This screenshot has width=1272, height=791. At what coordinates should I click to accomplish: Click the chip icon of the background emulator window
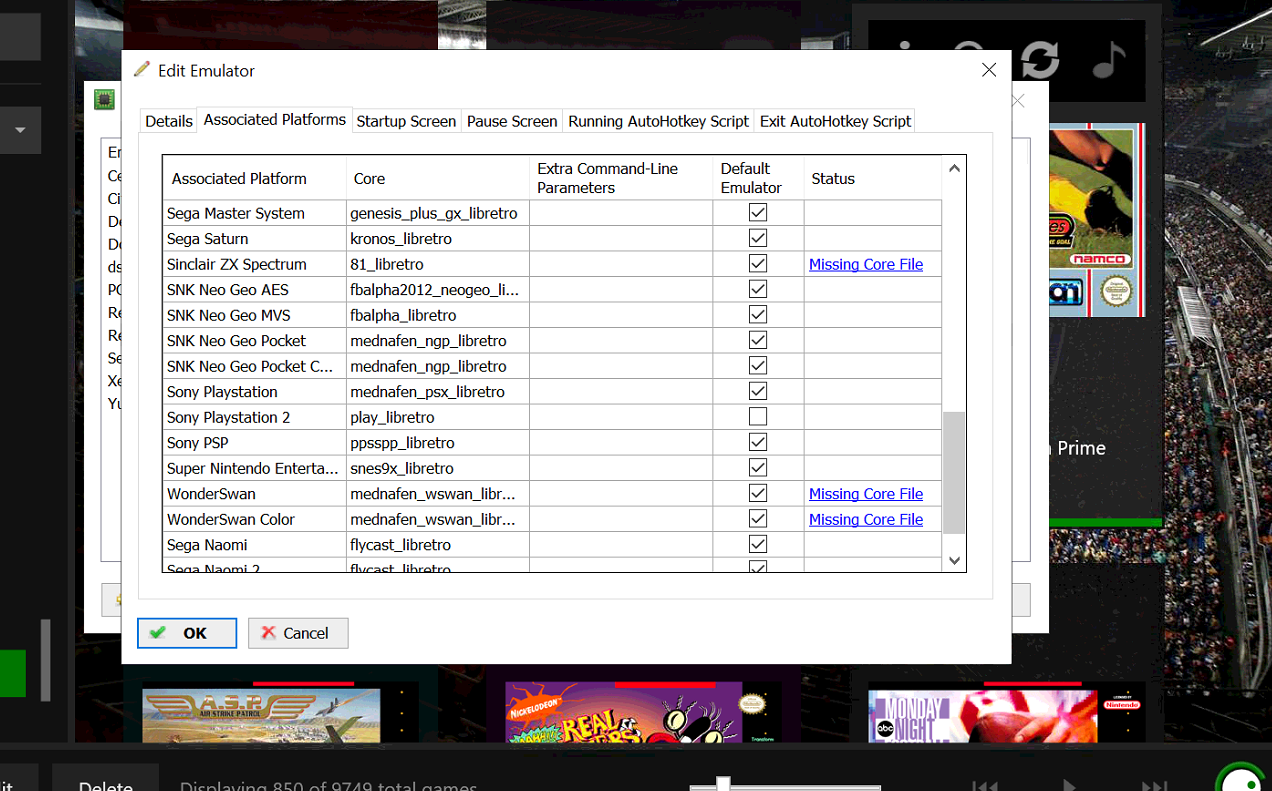[x=104, y=99]
